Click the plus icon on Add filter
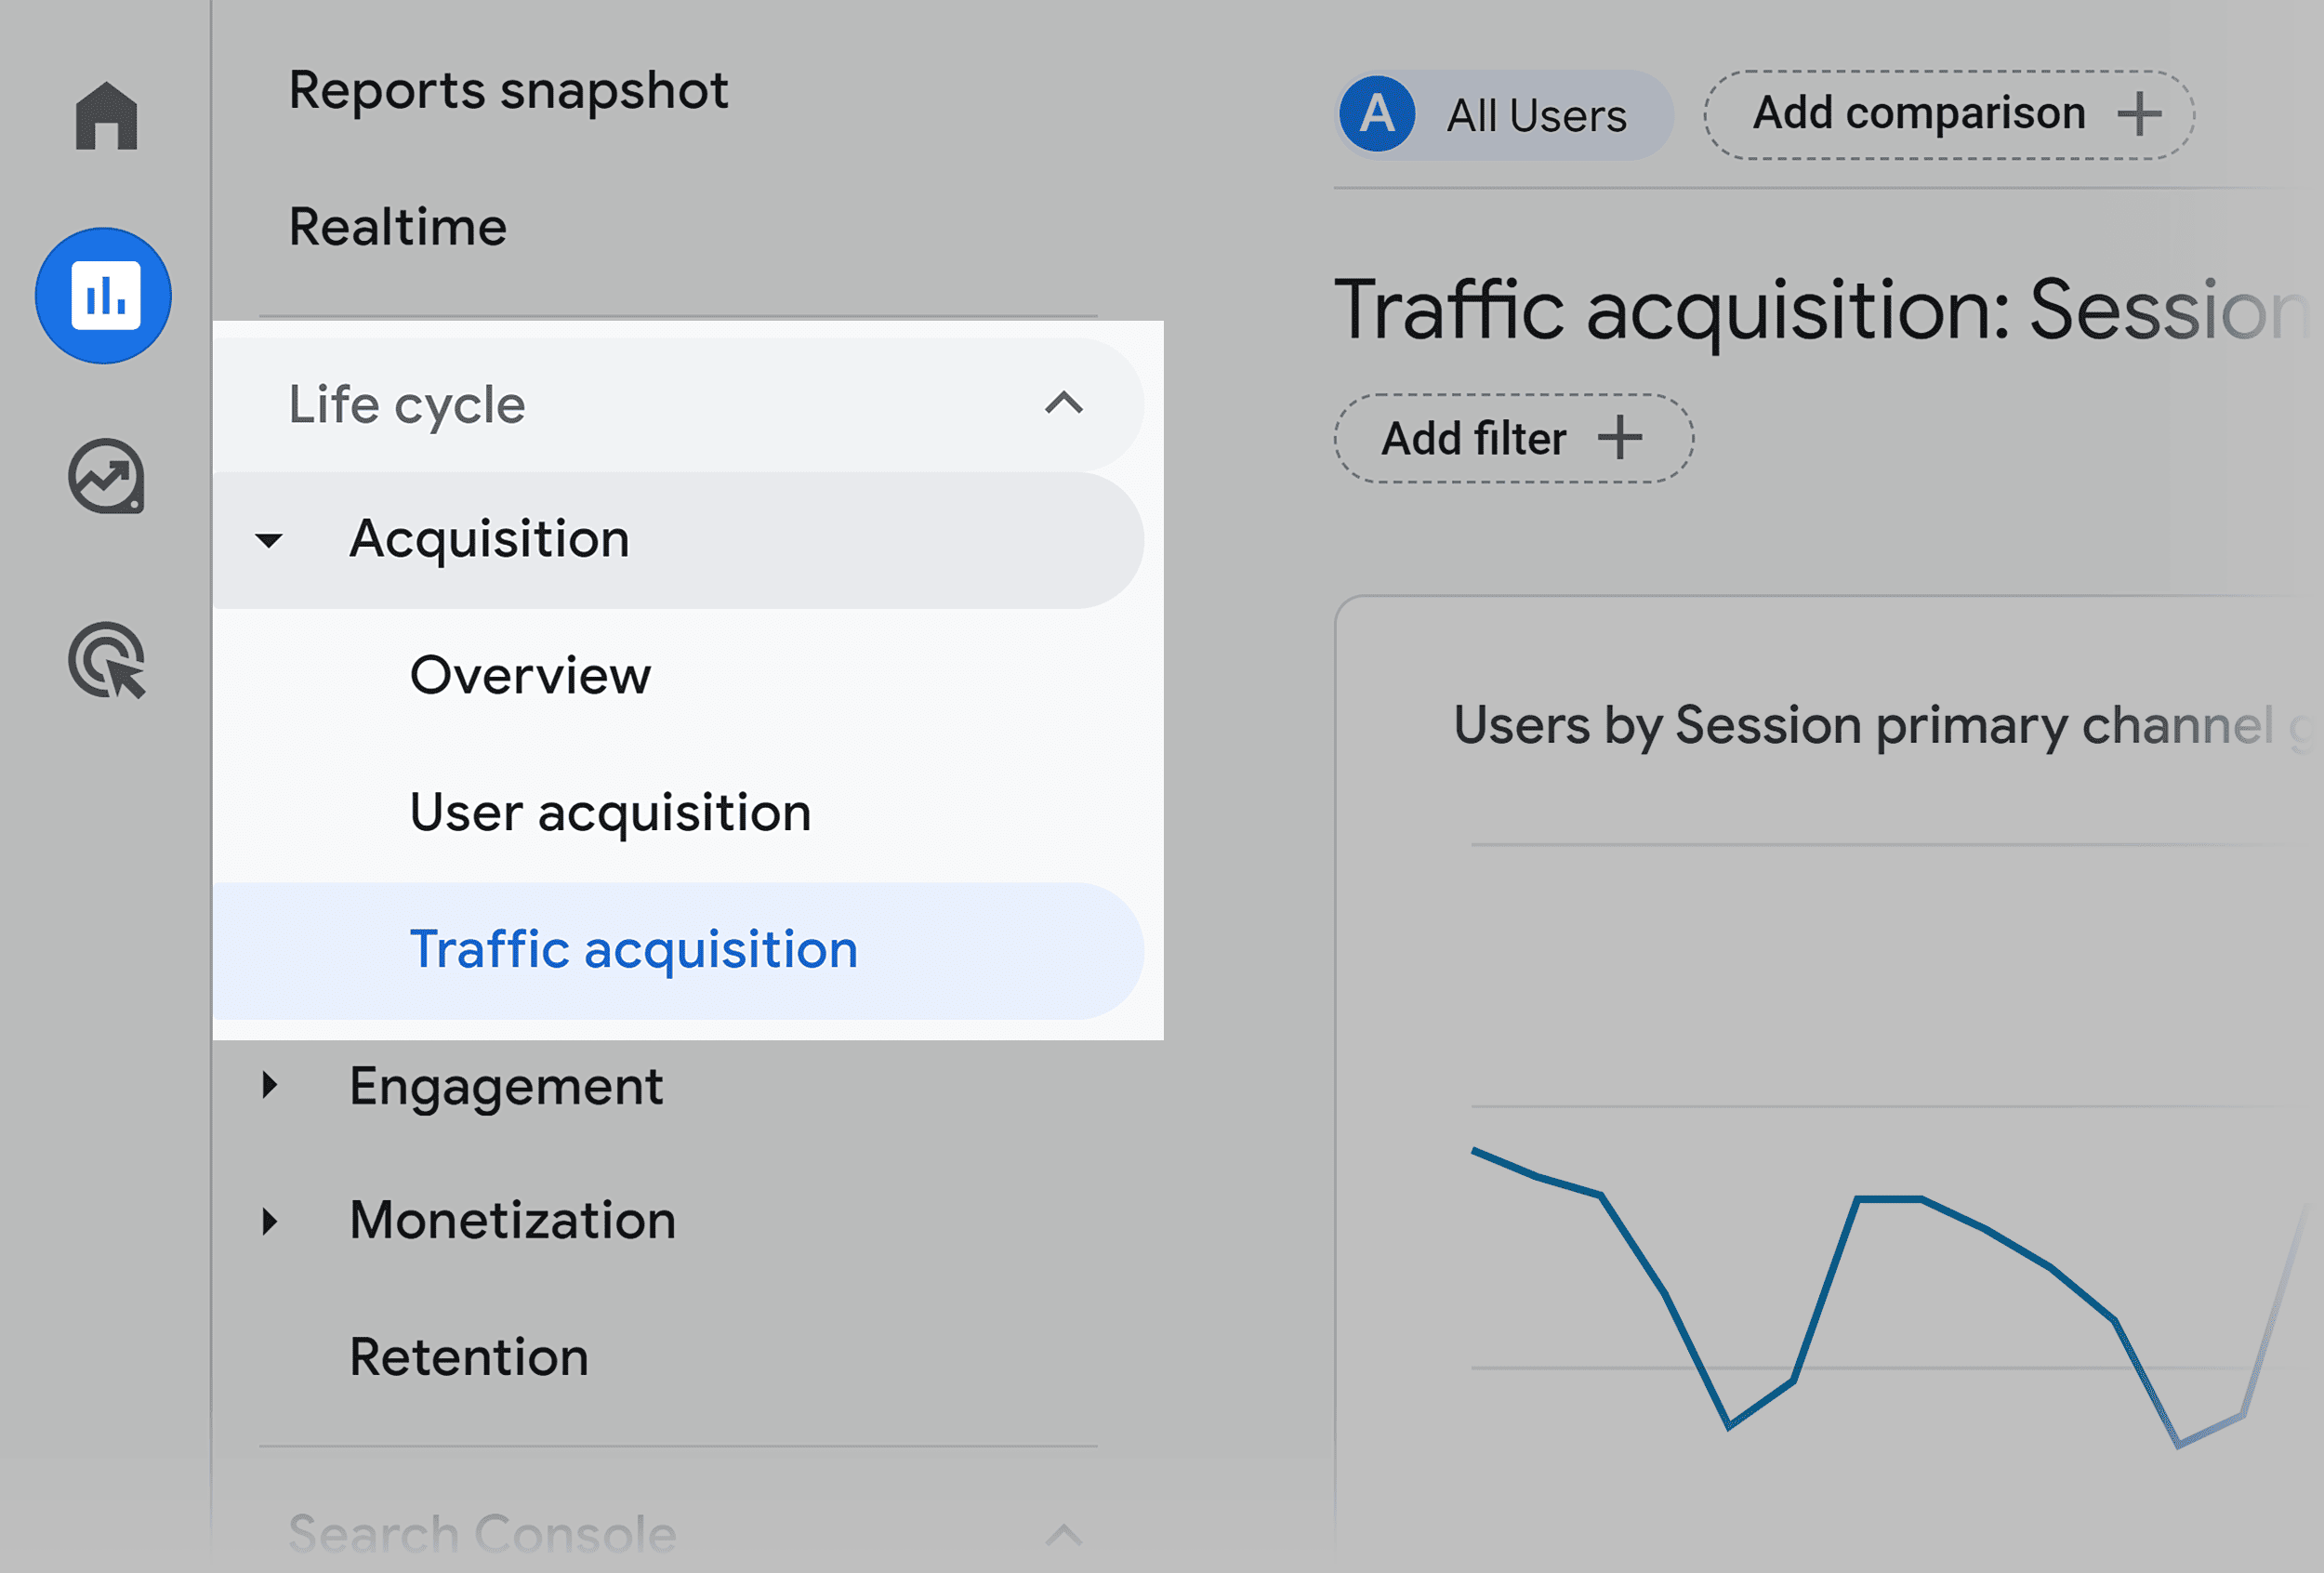Viewport: 2324px width, 1573px height. pos(1621,437)
